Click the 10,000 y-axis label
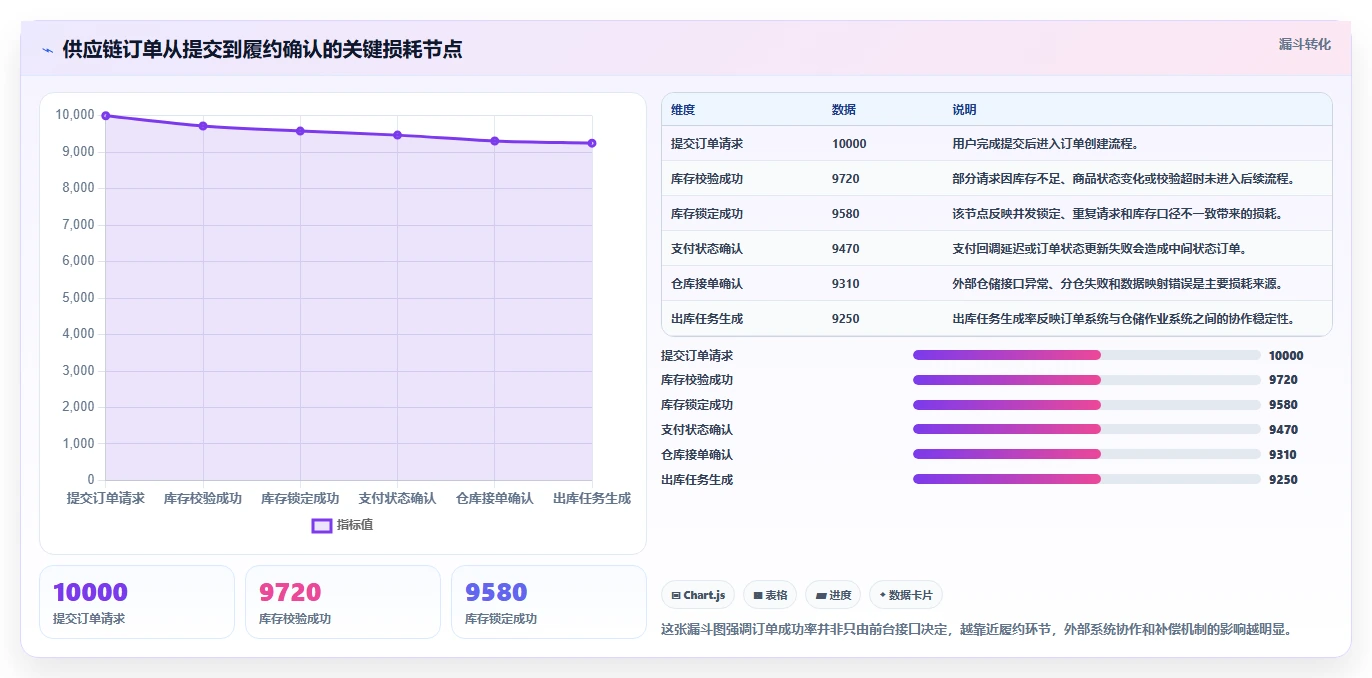 click(x=75, y=115)
